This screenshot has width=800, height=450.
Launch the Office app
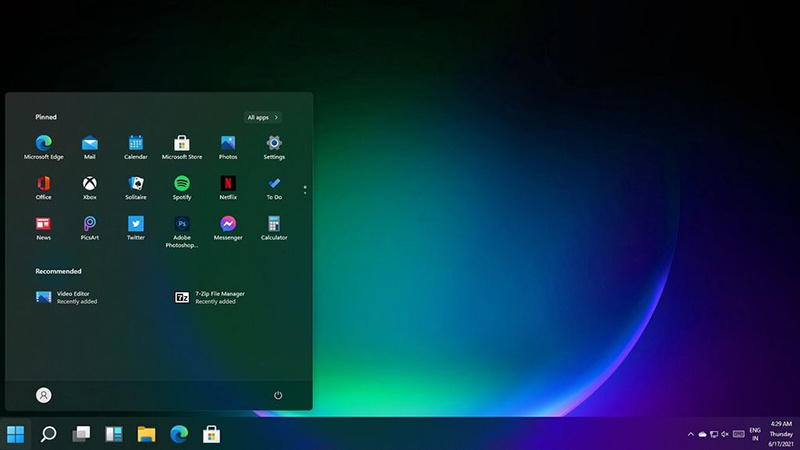[x=43, y=188]
